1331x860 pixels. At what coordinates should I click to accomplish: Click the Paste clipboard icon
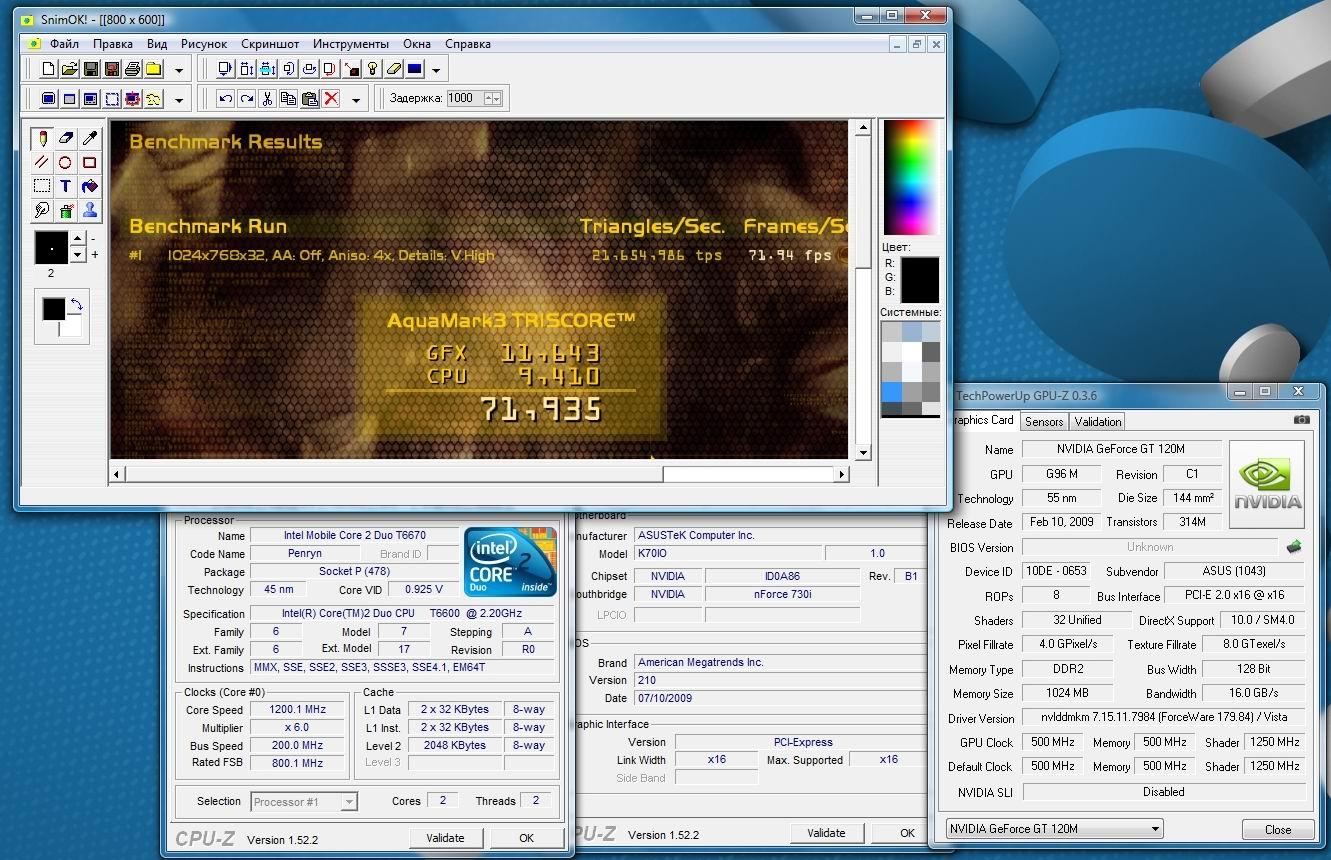pos(309,98)
